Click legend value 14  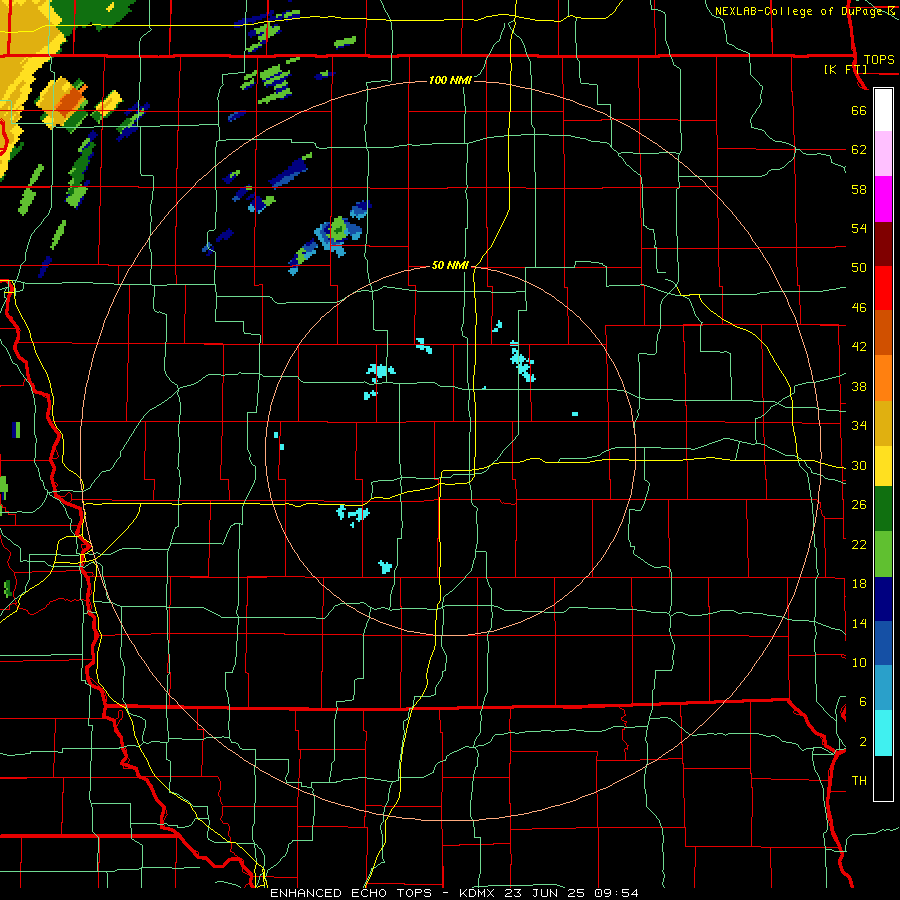pyautogui.click(x=859, y=623)
